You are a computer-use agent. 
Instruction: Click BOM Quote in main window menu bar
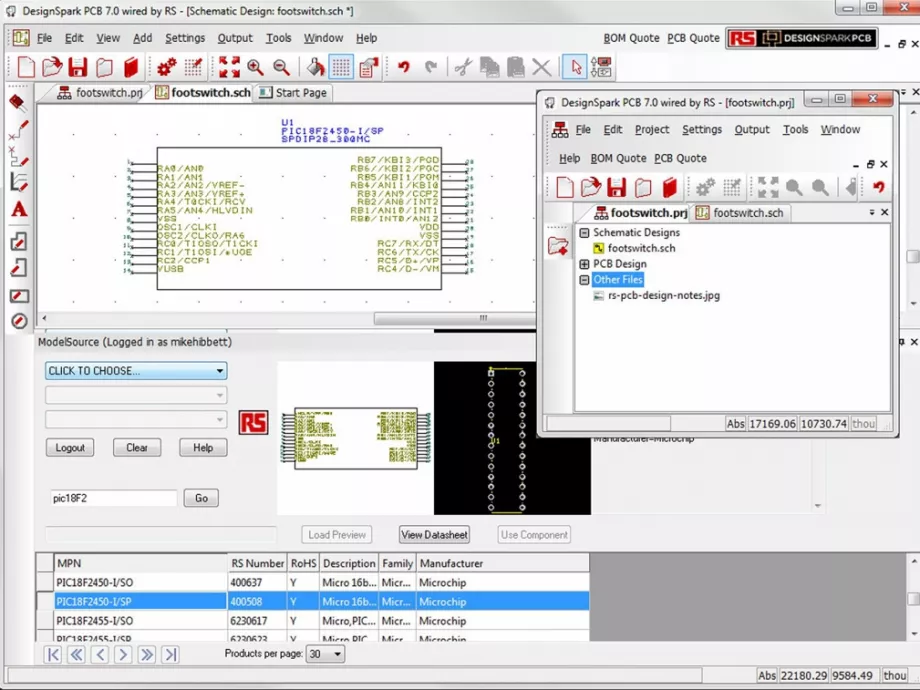click(x=631, y=38)
